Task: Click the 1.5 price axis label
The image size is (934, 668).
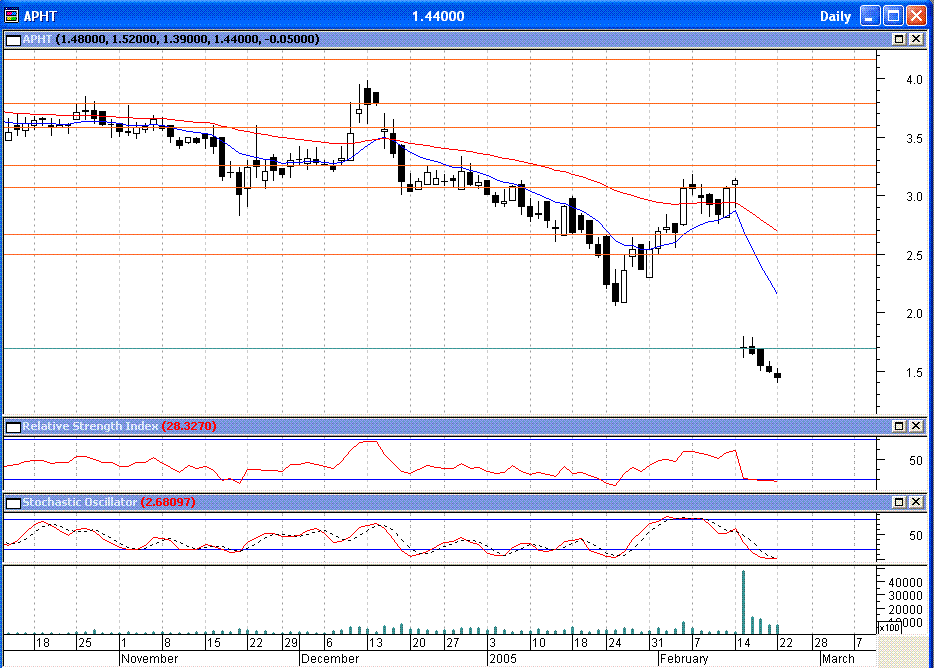Action: (914, 373)
